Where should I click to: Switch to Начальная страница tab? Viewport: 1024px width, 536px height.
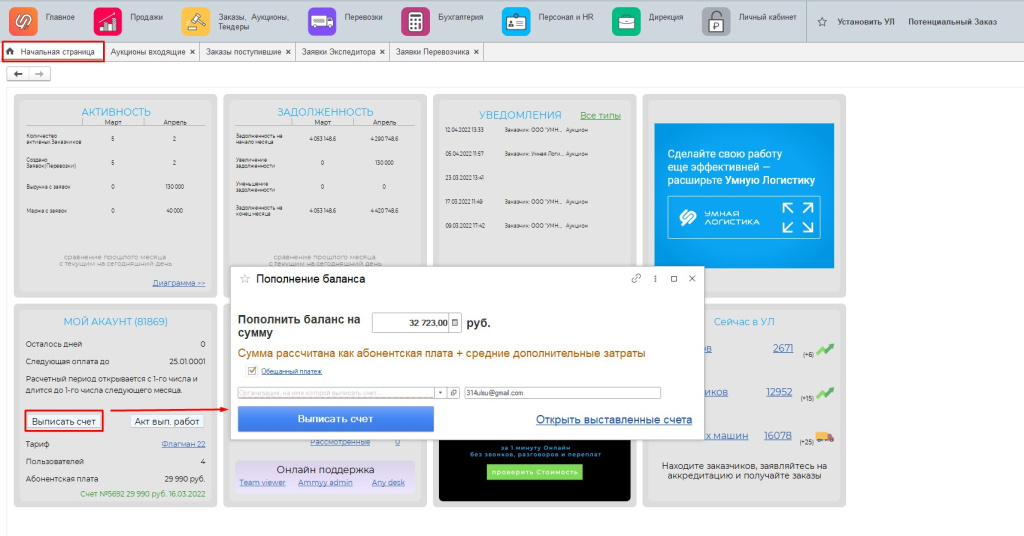coord(53,52)
